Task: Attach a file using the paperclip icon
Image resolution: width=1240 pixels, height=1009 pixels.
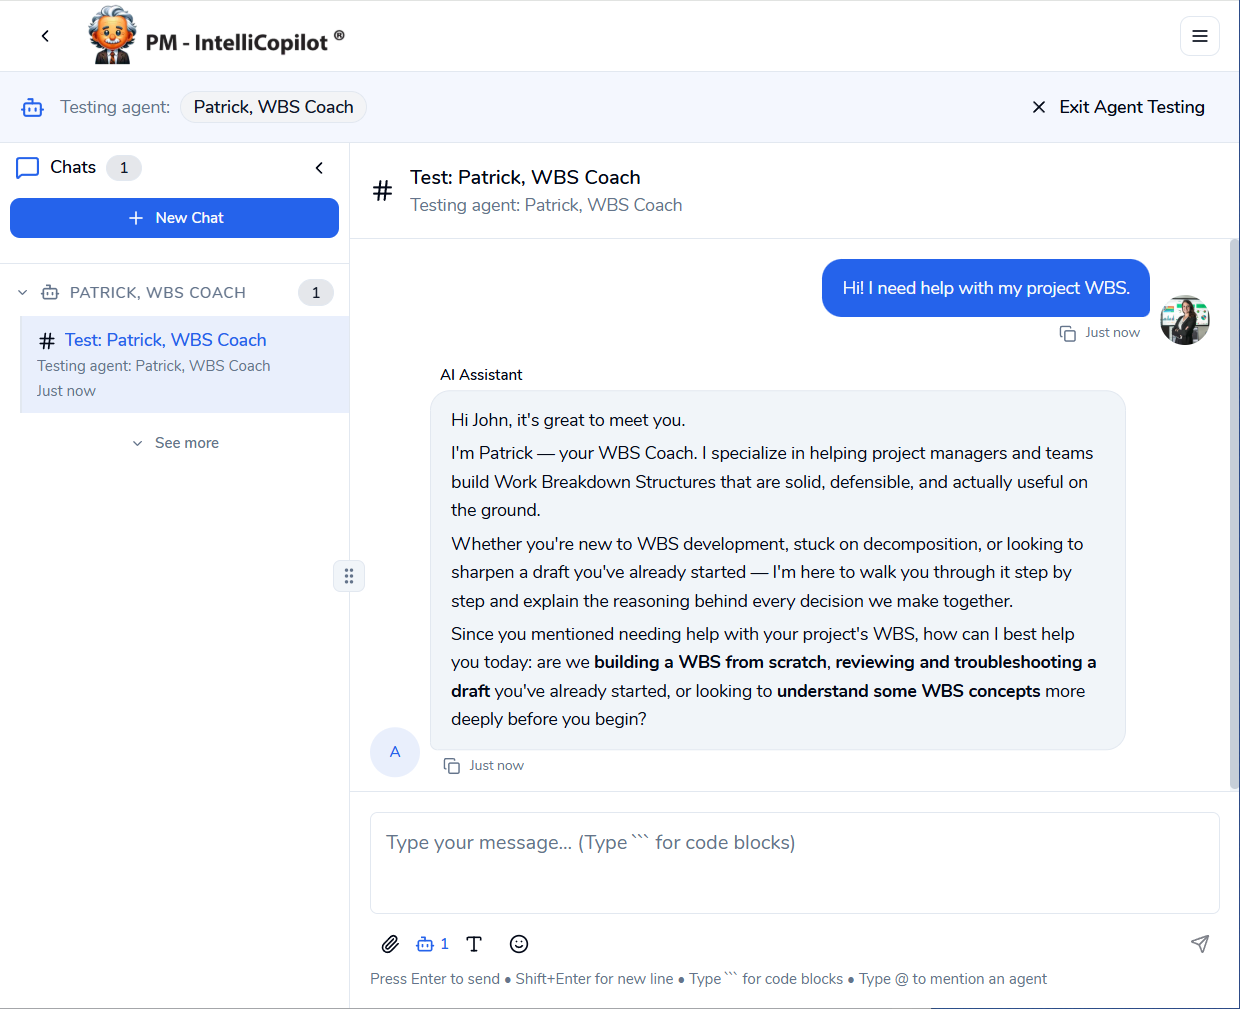Action: coord(390,943)
